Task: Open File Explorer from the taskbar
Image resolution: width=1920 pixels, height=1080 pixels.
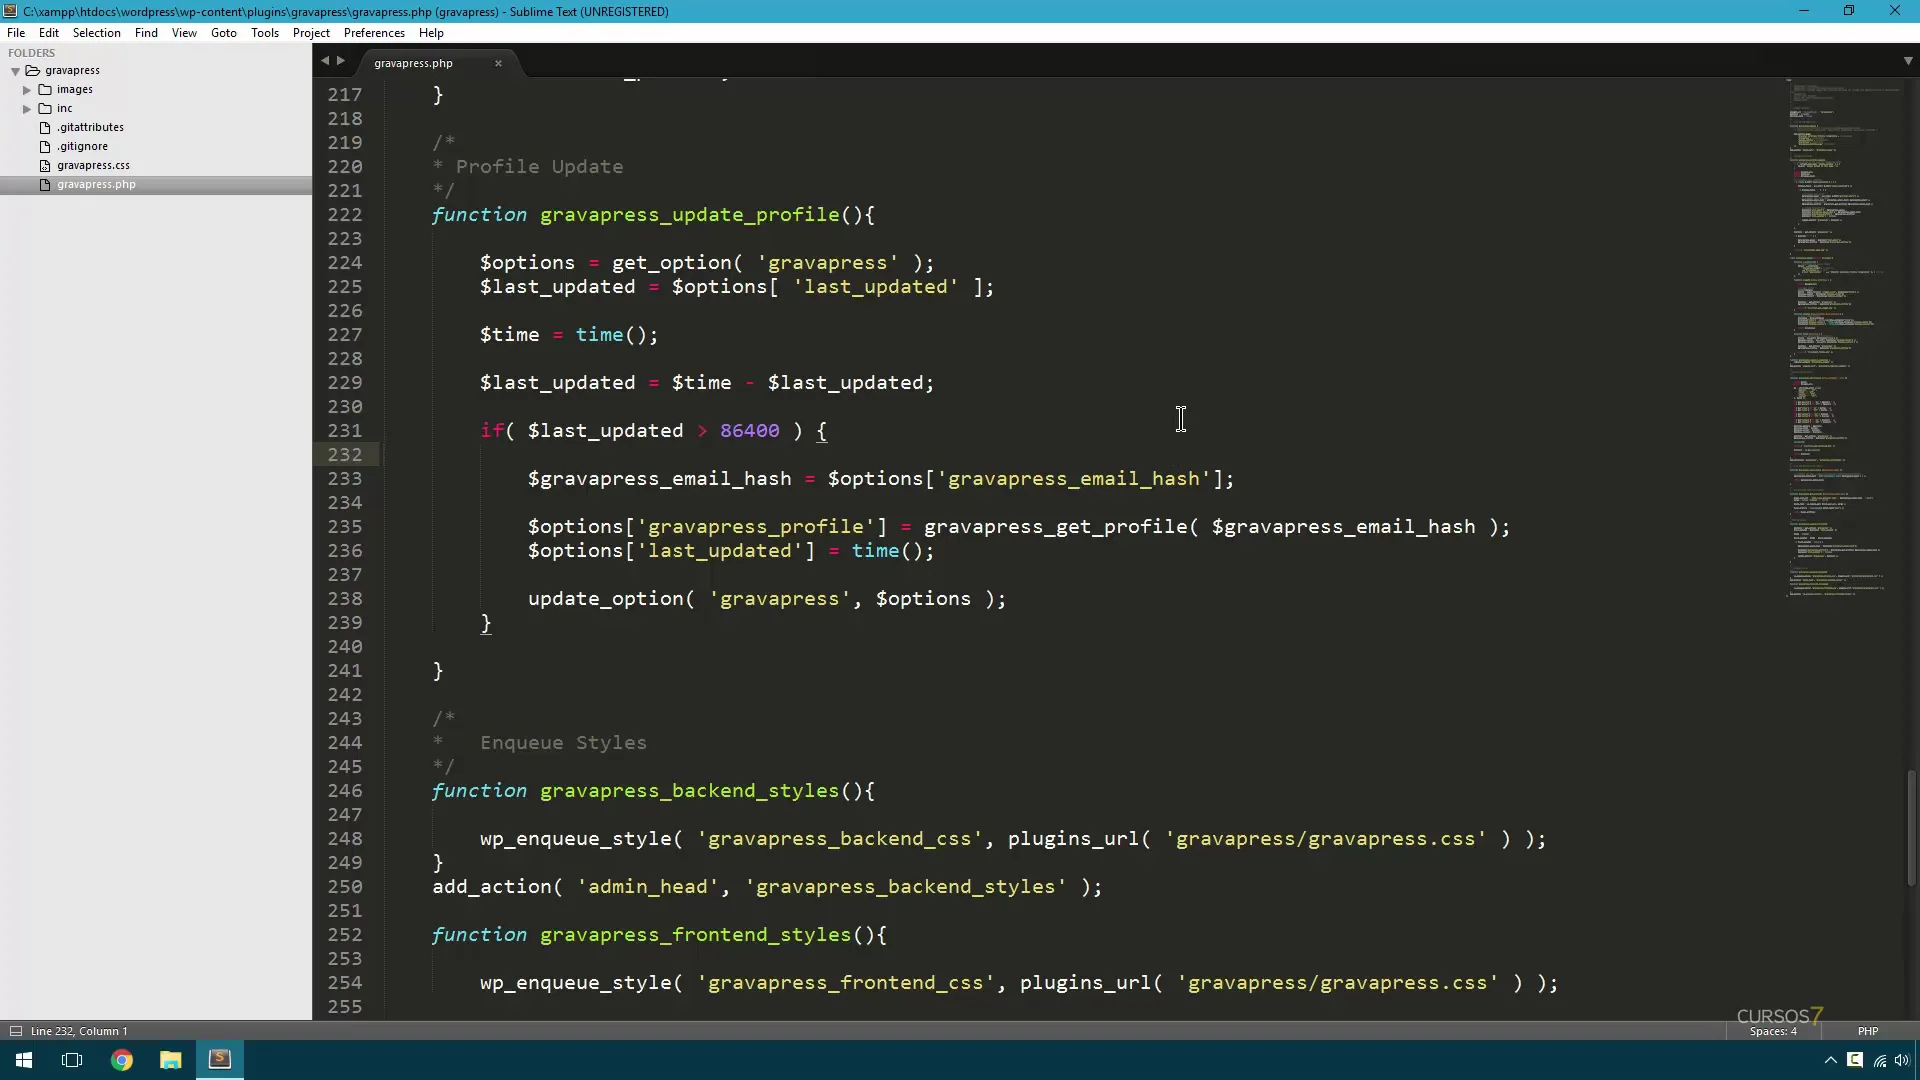Action: [x=171, y=1060]
